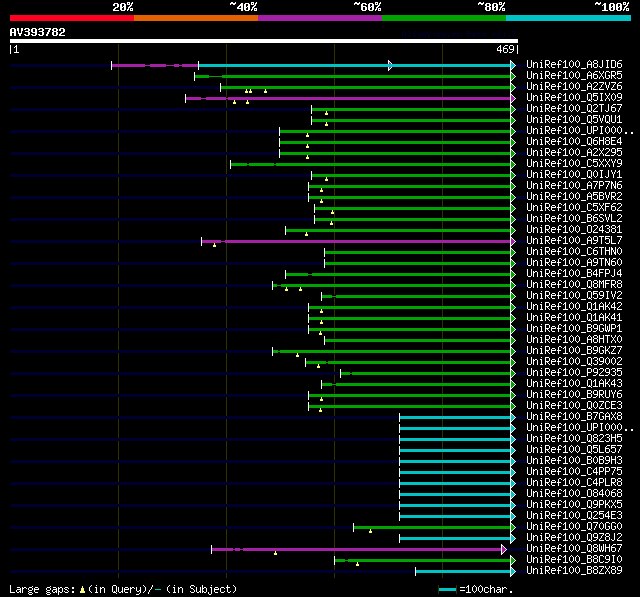The image size is (640, 597).
Task: Select the UniRef100_O84068 label
Action: (574, 494)
